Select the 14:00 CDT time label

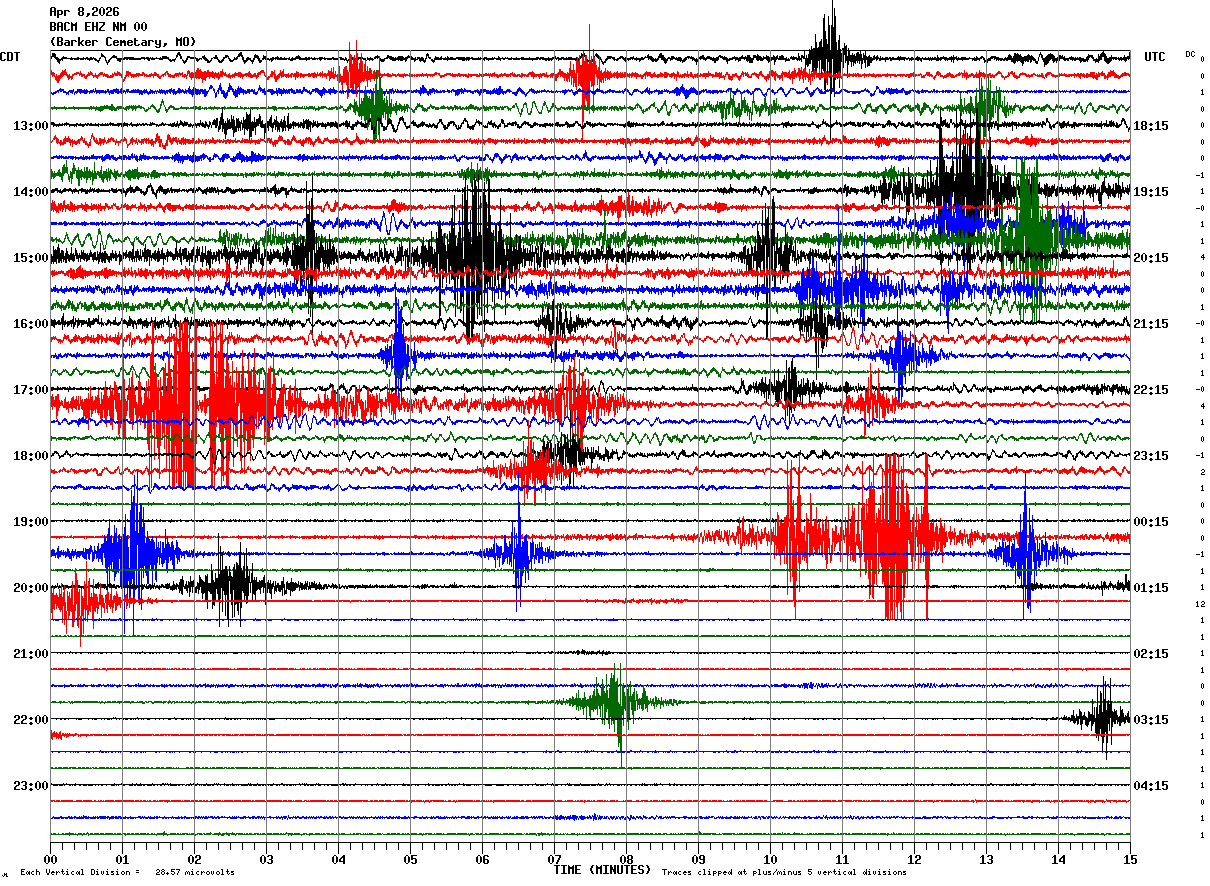pyautogui.click(x=31, y=192)
